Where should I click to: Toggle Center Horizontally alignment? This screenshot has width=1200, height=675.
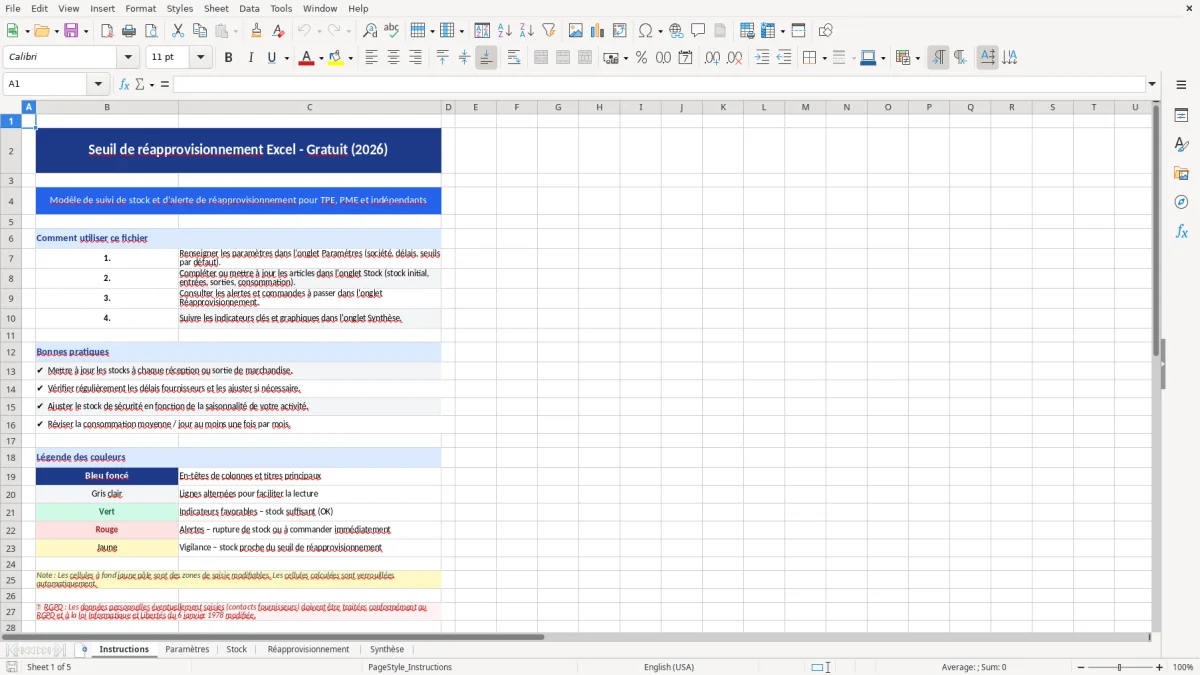393,58
